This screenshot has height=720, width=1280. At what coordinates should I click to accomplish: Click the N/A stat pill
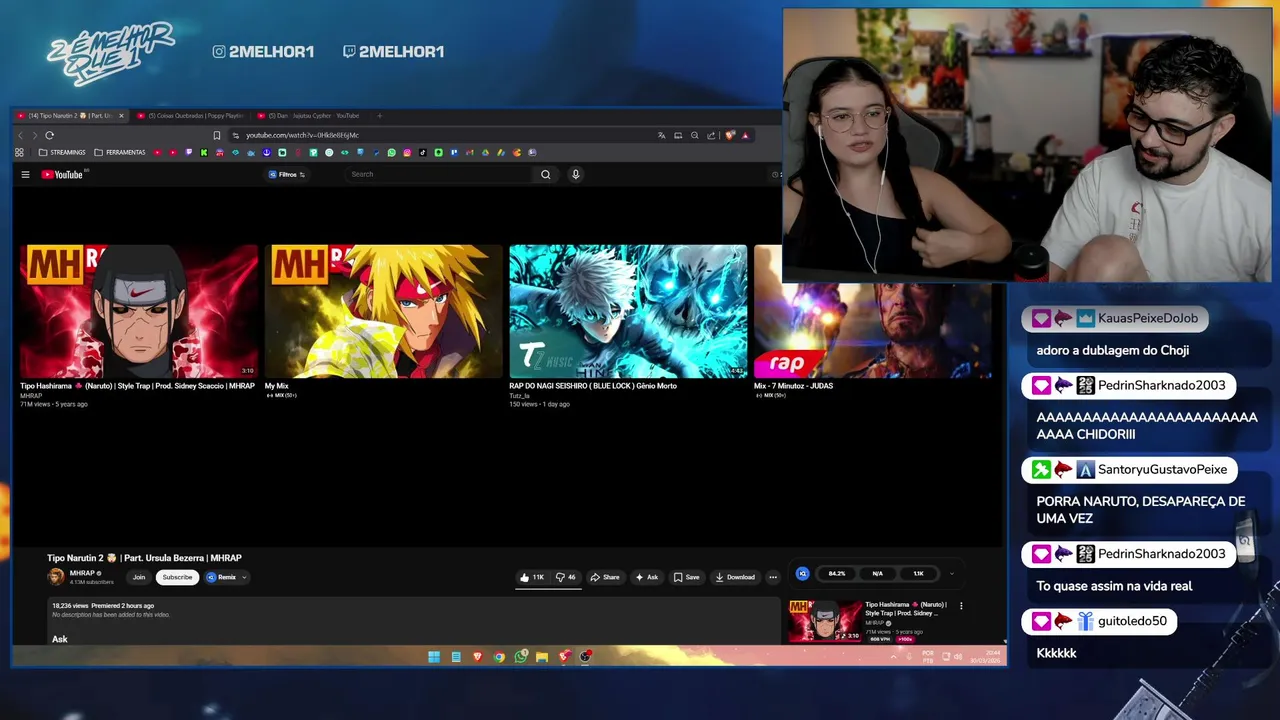click(x=877, y=574)
